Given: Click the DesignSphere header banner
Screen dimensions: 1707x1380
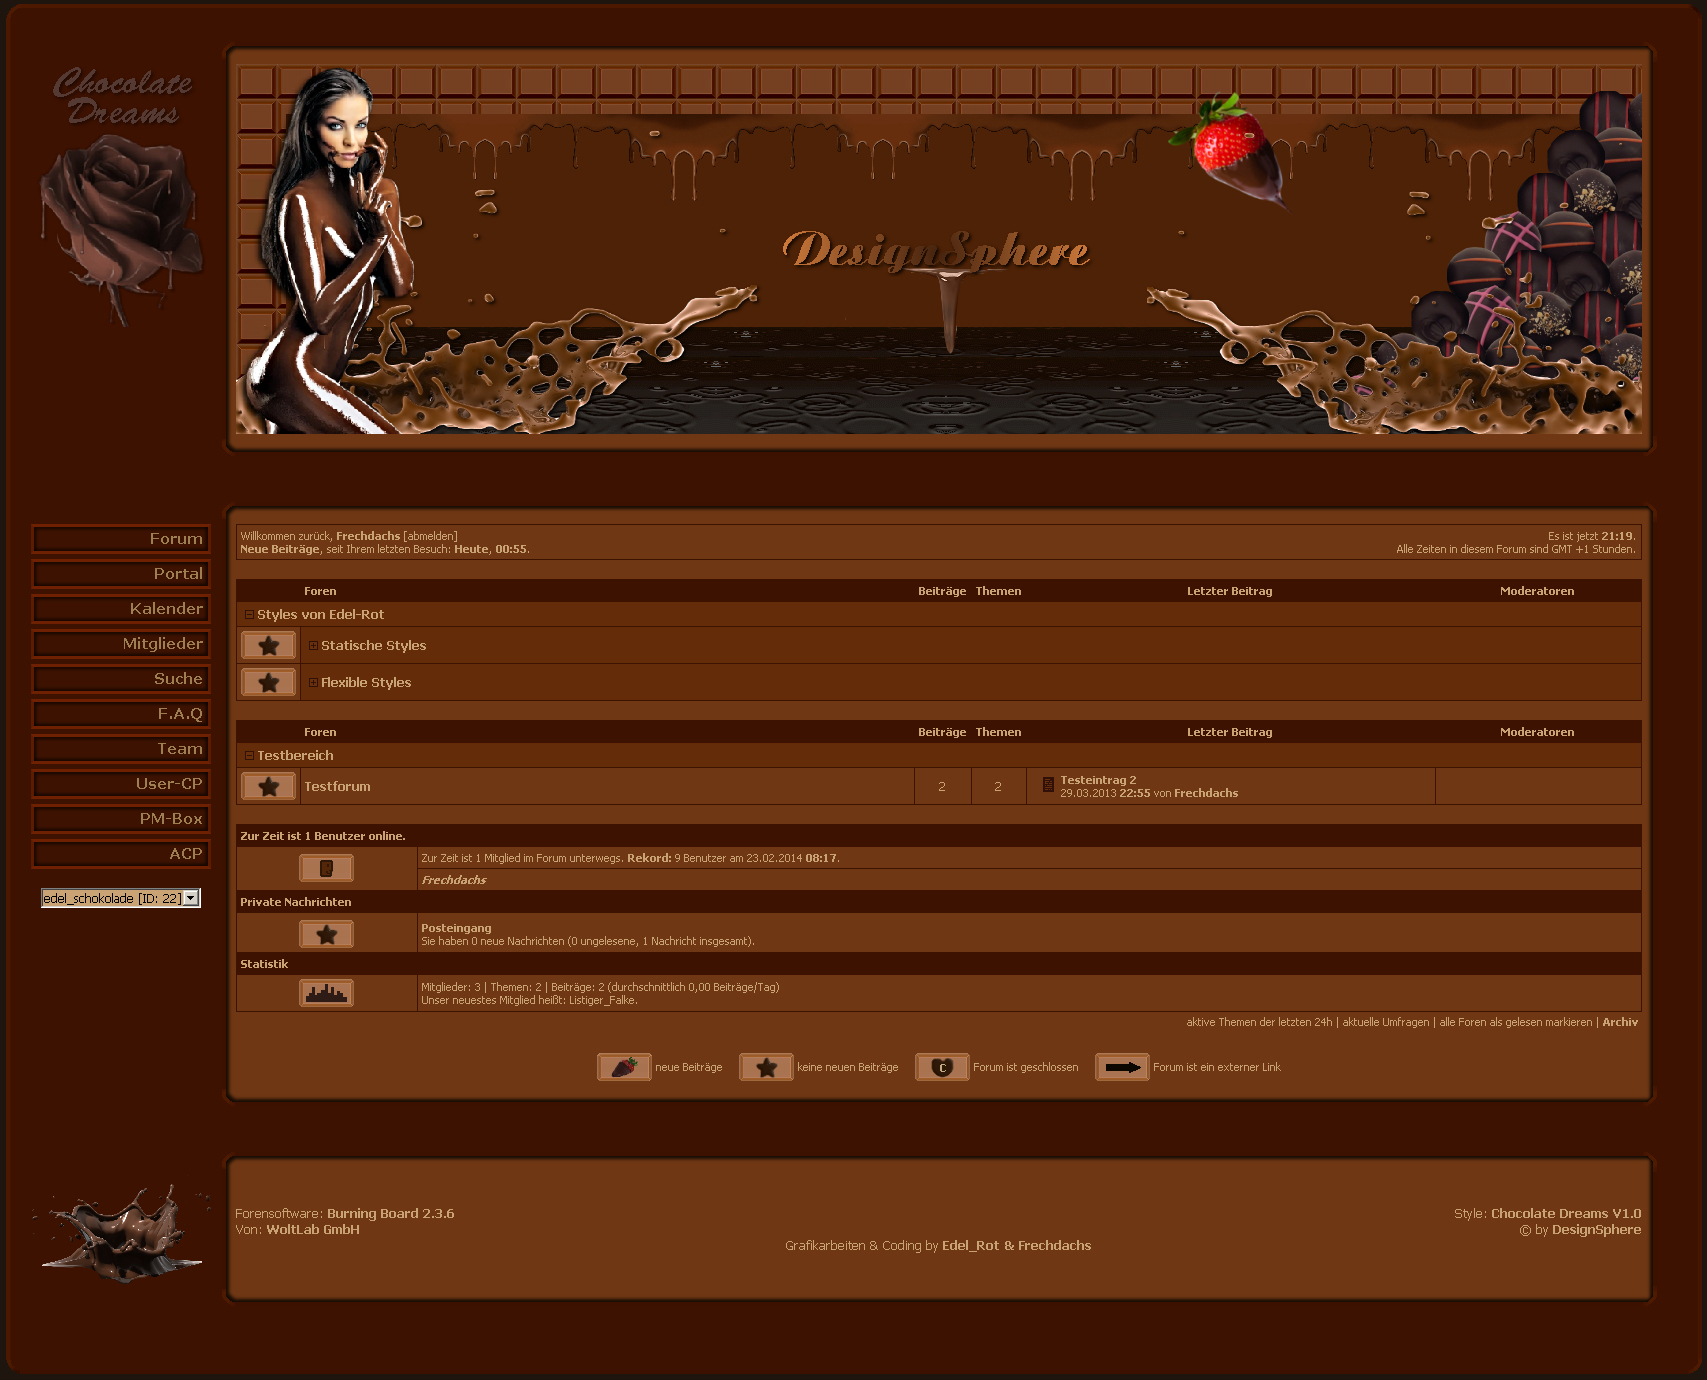Looking at the screenshot, I should (939, 250).
